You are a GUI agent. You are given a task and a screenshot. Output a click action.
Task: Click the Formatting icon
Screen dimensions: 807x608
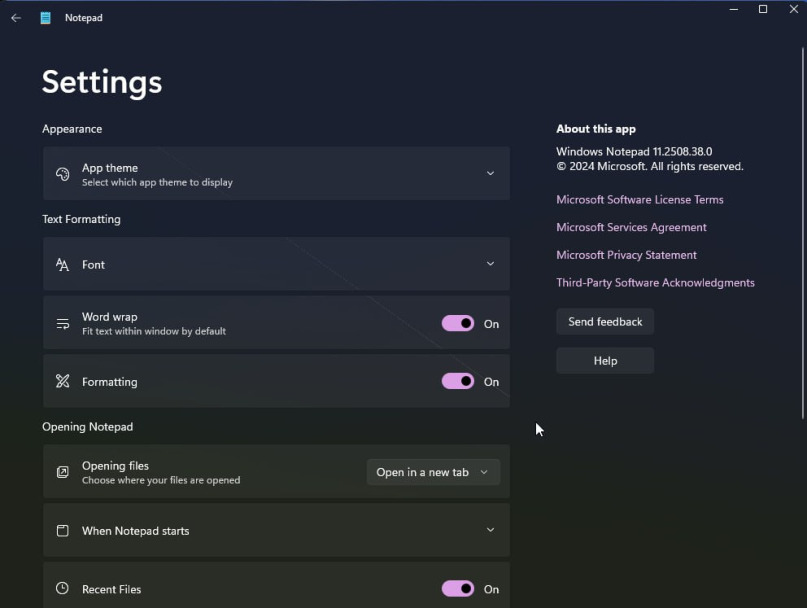click(62, 381)
